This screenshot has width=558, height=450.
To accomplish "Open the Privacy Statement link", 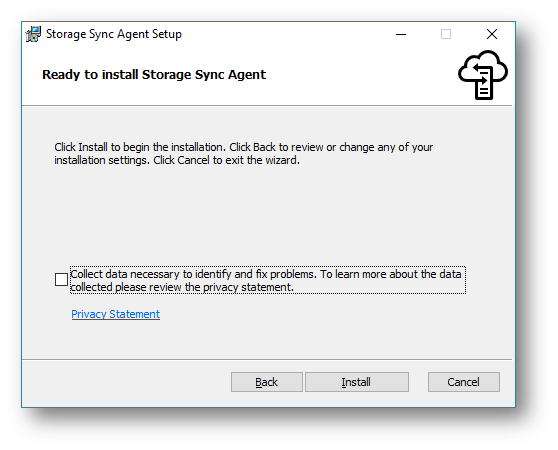I will click(x=116, y=314).
